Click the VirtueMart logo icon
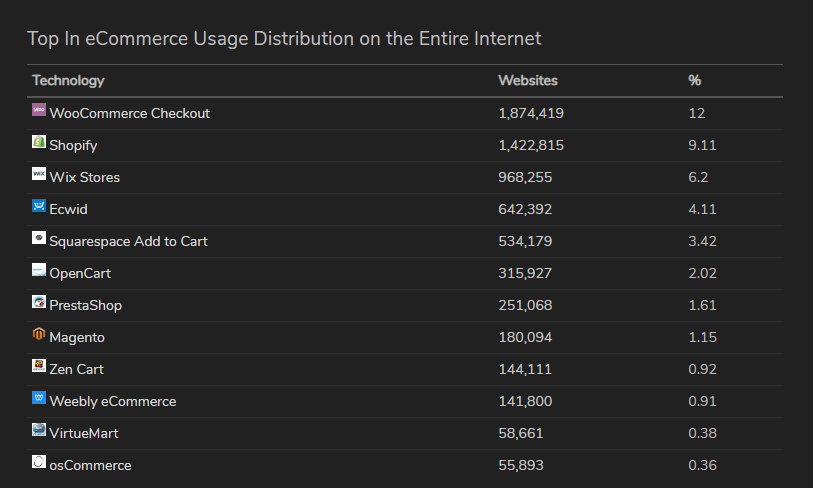 (39, 430)
